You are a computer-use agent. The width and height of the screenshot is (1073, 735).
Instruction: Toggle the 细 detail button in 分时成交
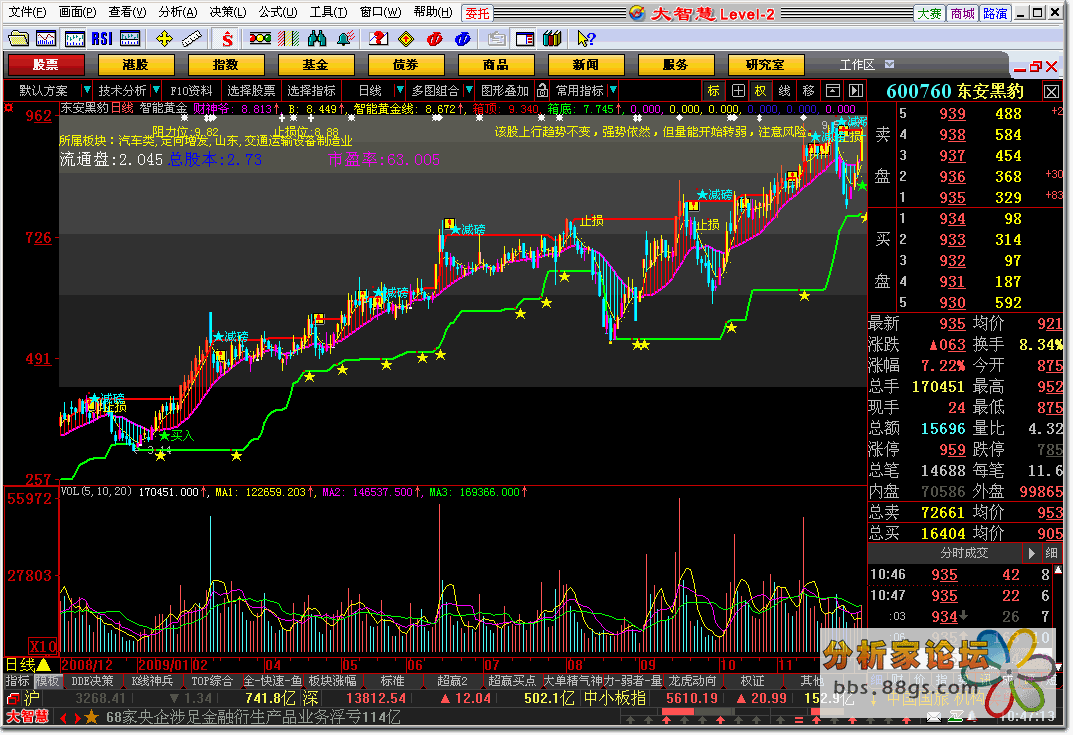click(1051, 553)
